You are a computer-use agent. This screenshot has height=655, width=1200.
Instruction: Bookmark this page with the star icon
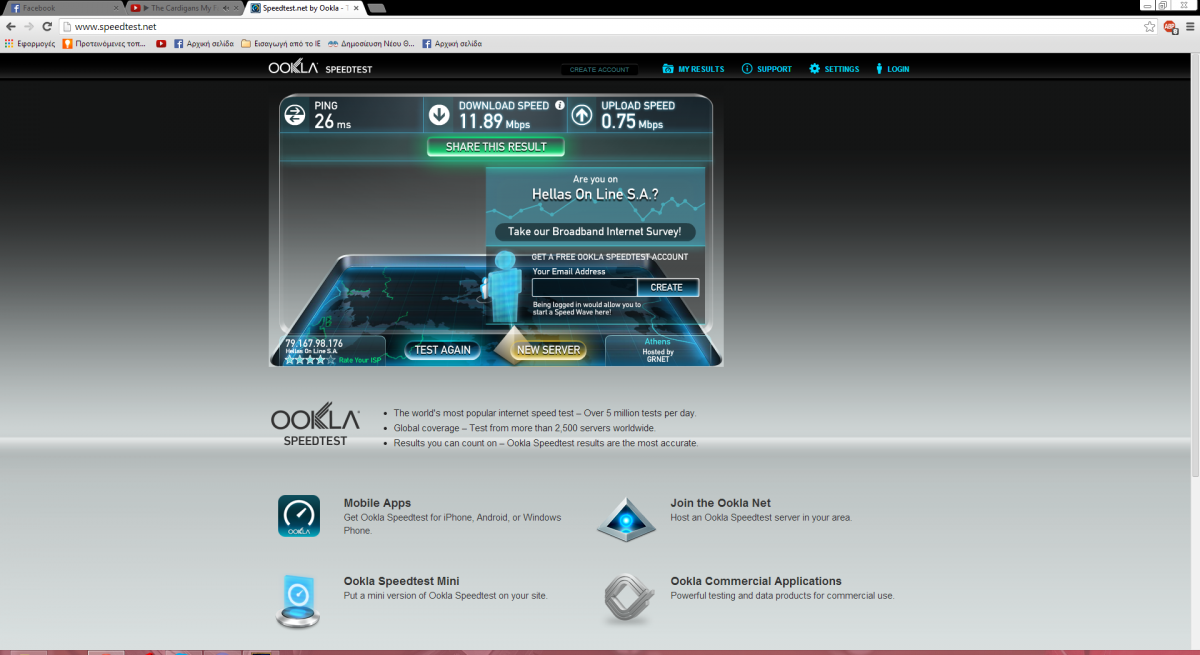(1150, 26)
